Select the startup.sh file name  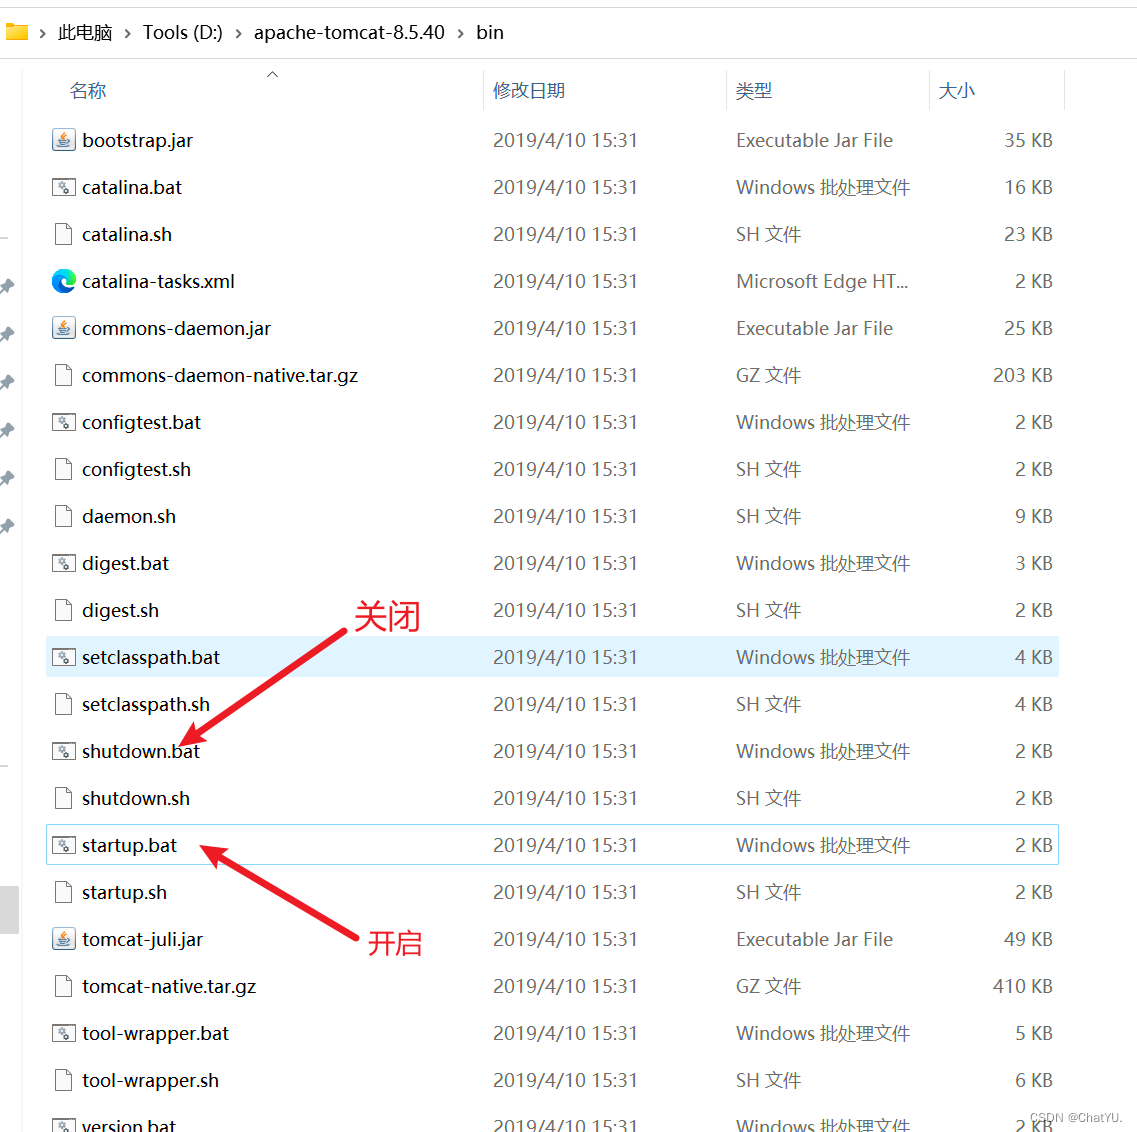coord(124,892)
